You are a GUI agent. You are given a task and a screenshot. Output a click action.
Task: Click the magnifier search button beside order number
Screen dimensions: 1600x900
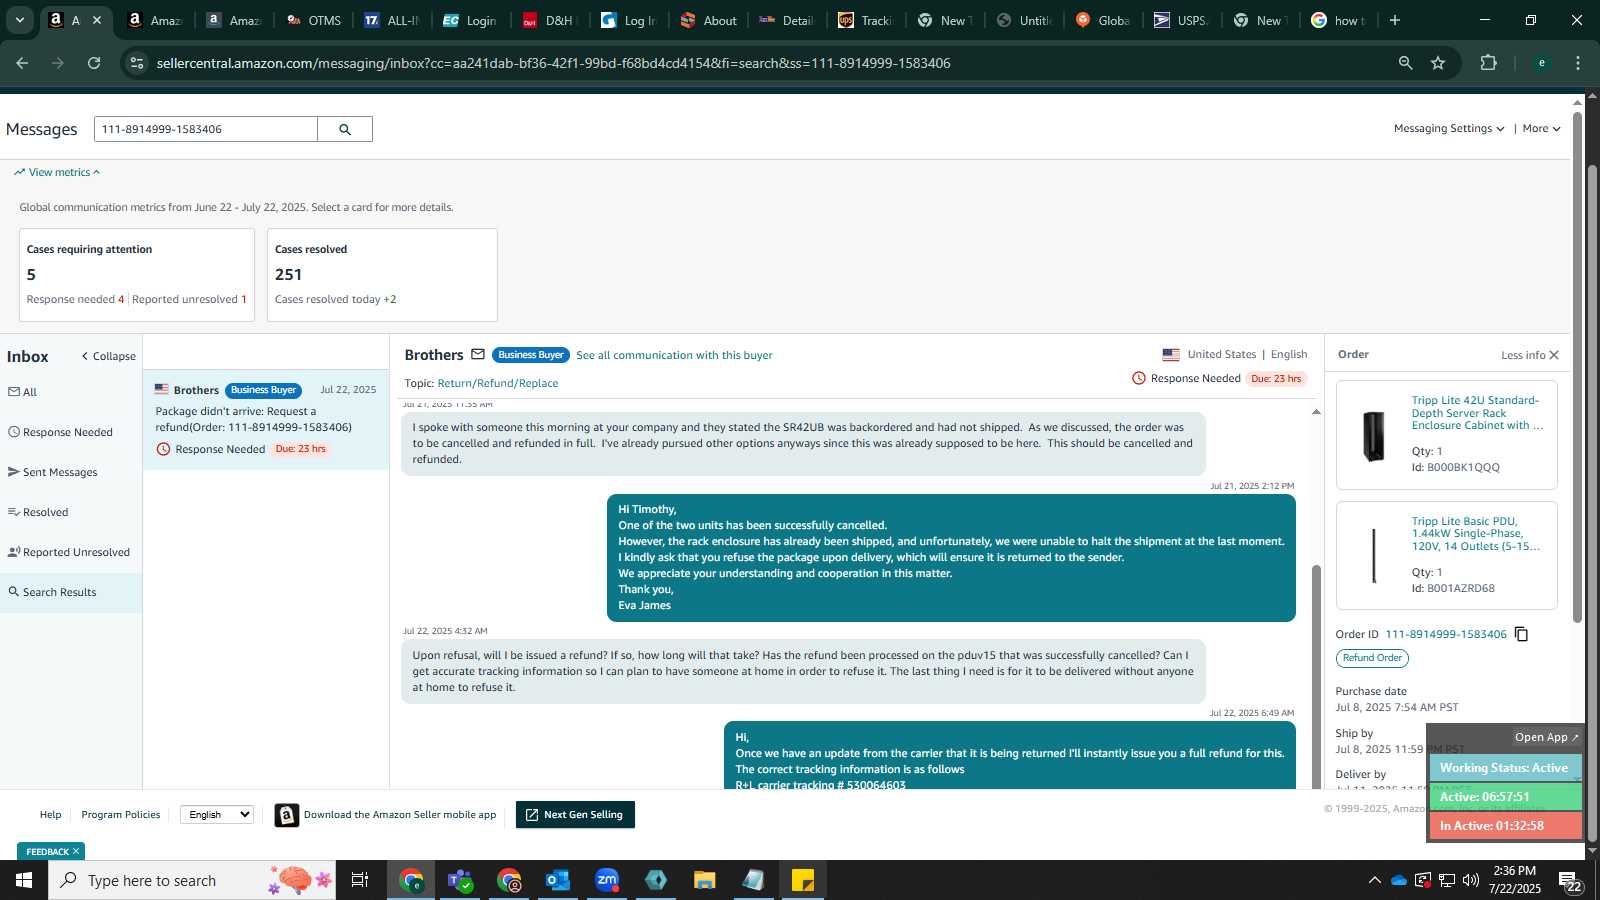pos(345,129)
